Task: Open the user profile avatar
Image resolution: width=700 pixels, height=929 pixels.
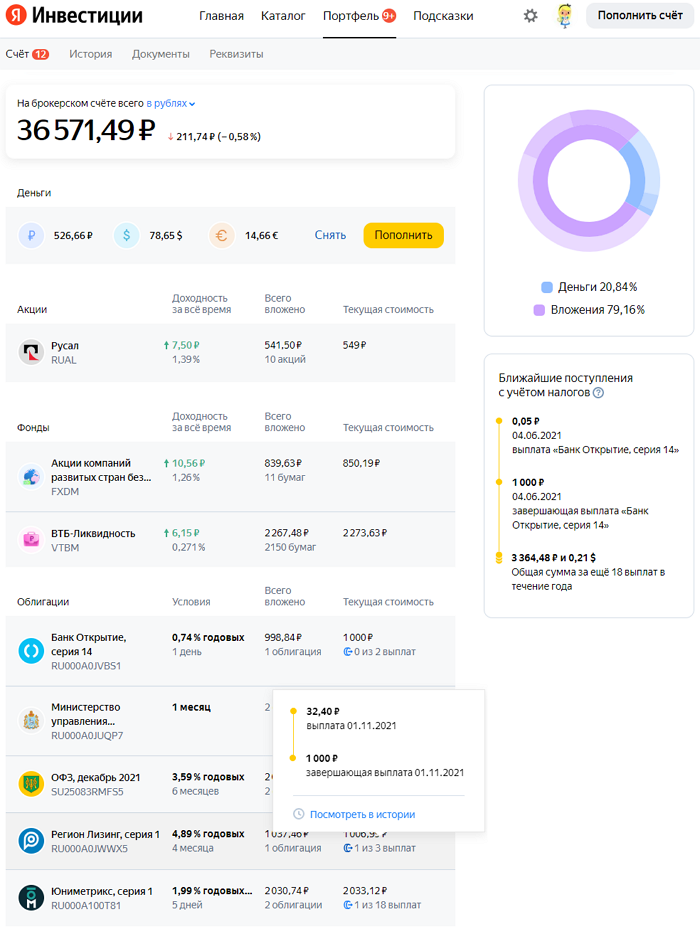Action: pyautogui.click(x=564, y=16)
